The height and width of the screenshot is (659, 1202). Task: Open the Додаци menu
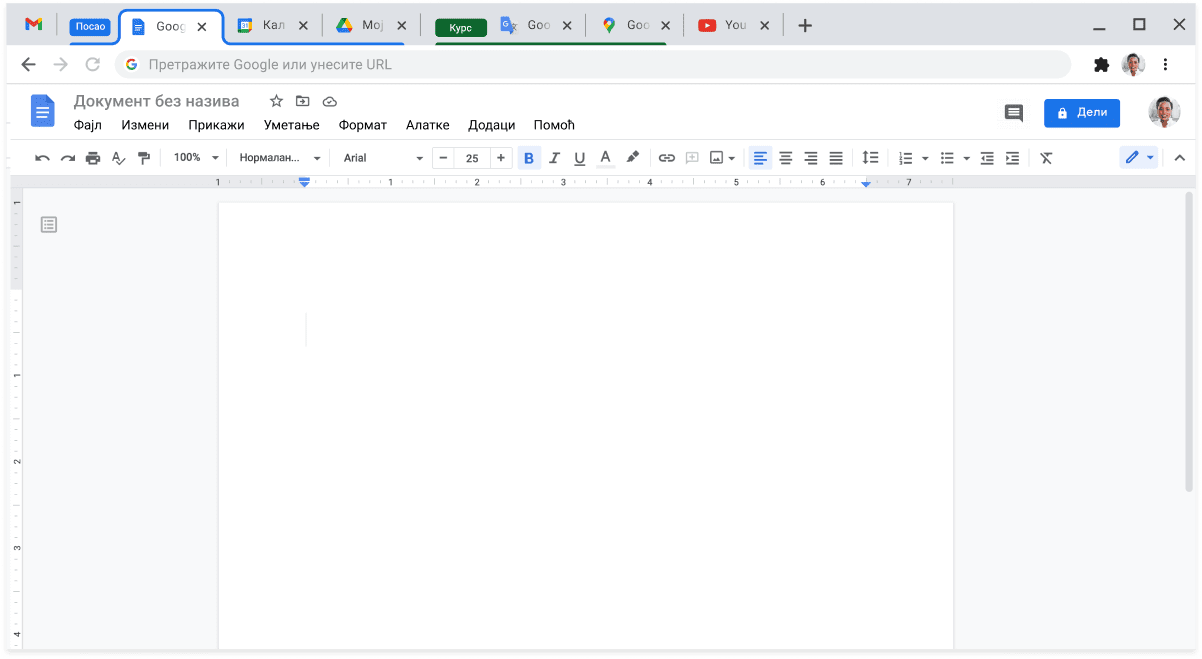coord(492,125)
